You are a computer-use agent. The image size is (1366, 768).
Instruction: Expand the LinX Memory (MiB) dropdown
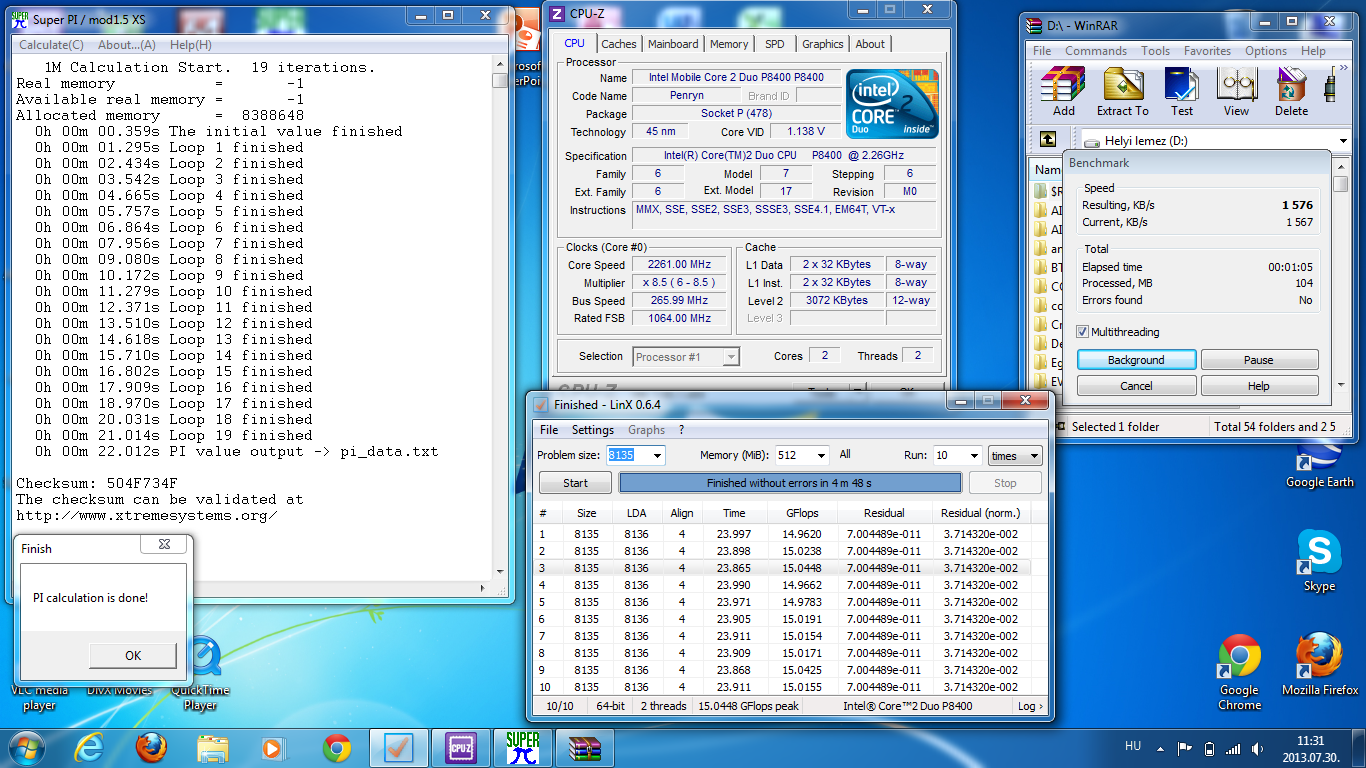coord(821,455)
